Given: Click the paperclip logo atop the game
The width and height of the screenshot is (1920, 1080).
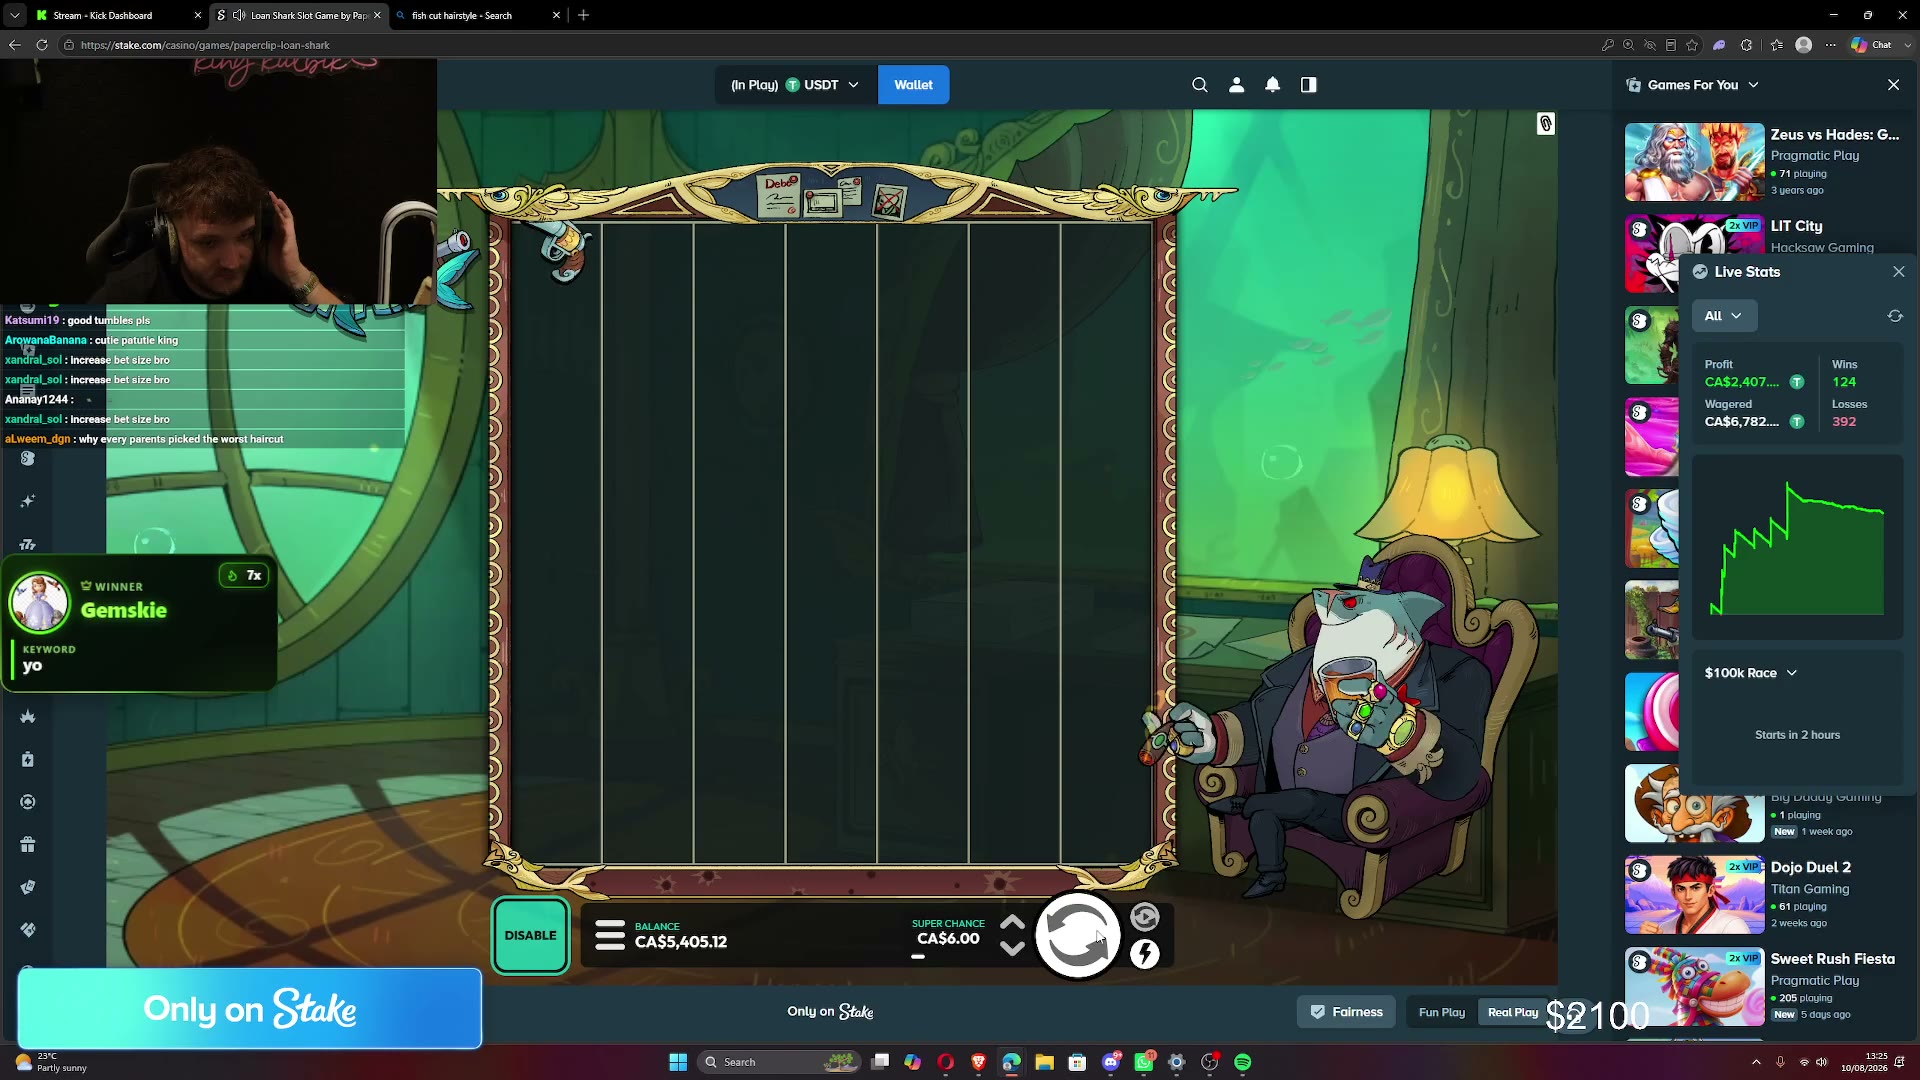Looking at the screenshot, I should click(1546, 124).
